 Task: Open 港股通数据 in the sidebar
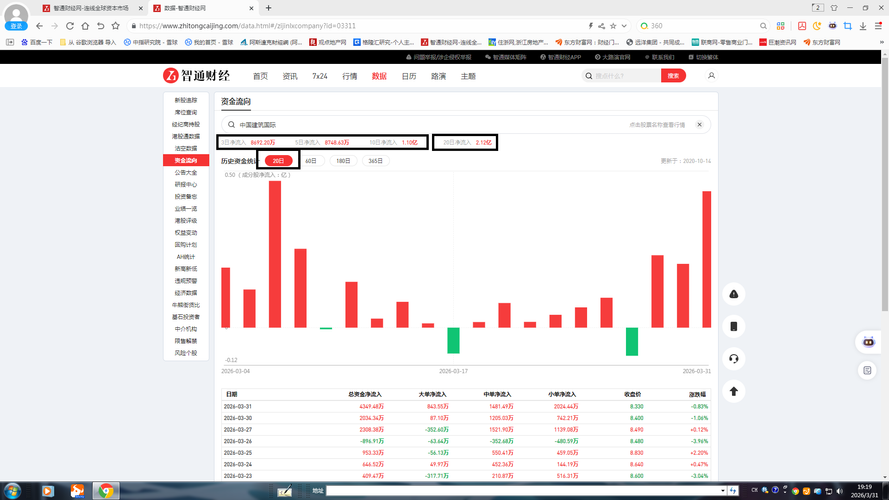186,136
